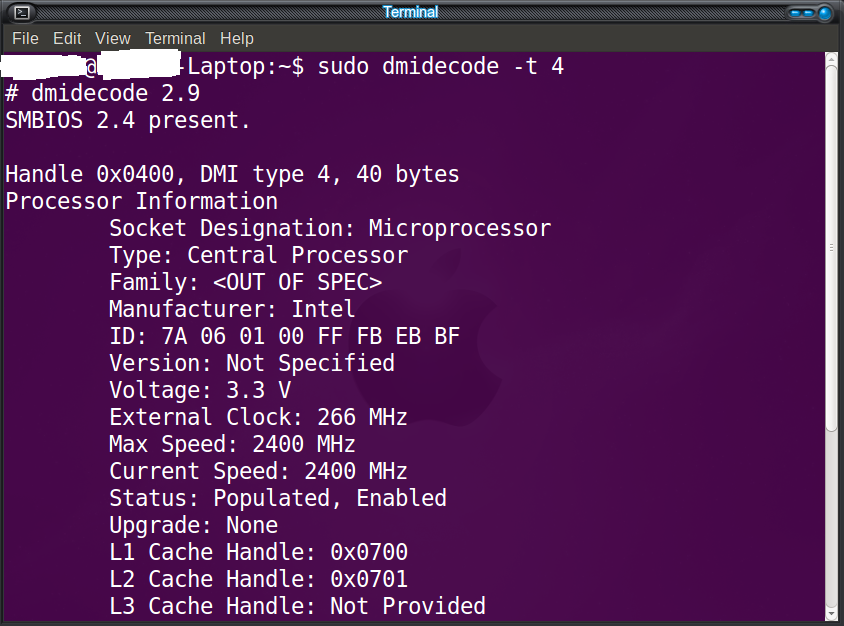Click the 'Socket Designation: Microprocessor' line
844x626 pixels.
tap(330, 228)
